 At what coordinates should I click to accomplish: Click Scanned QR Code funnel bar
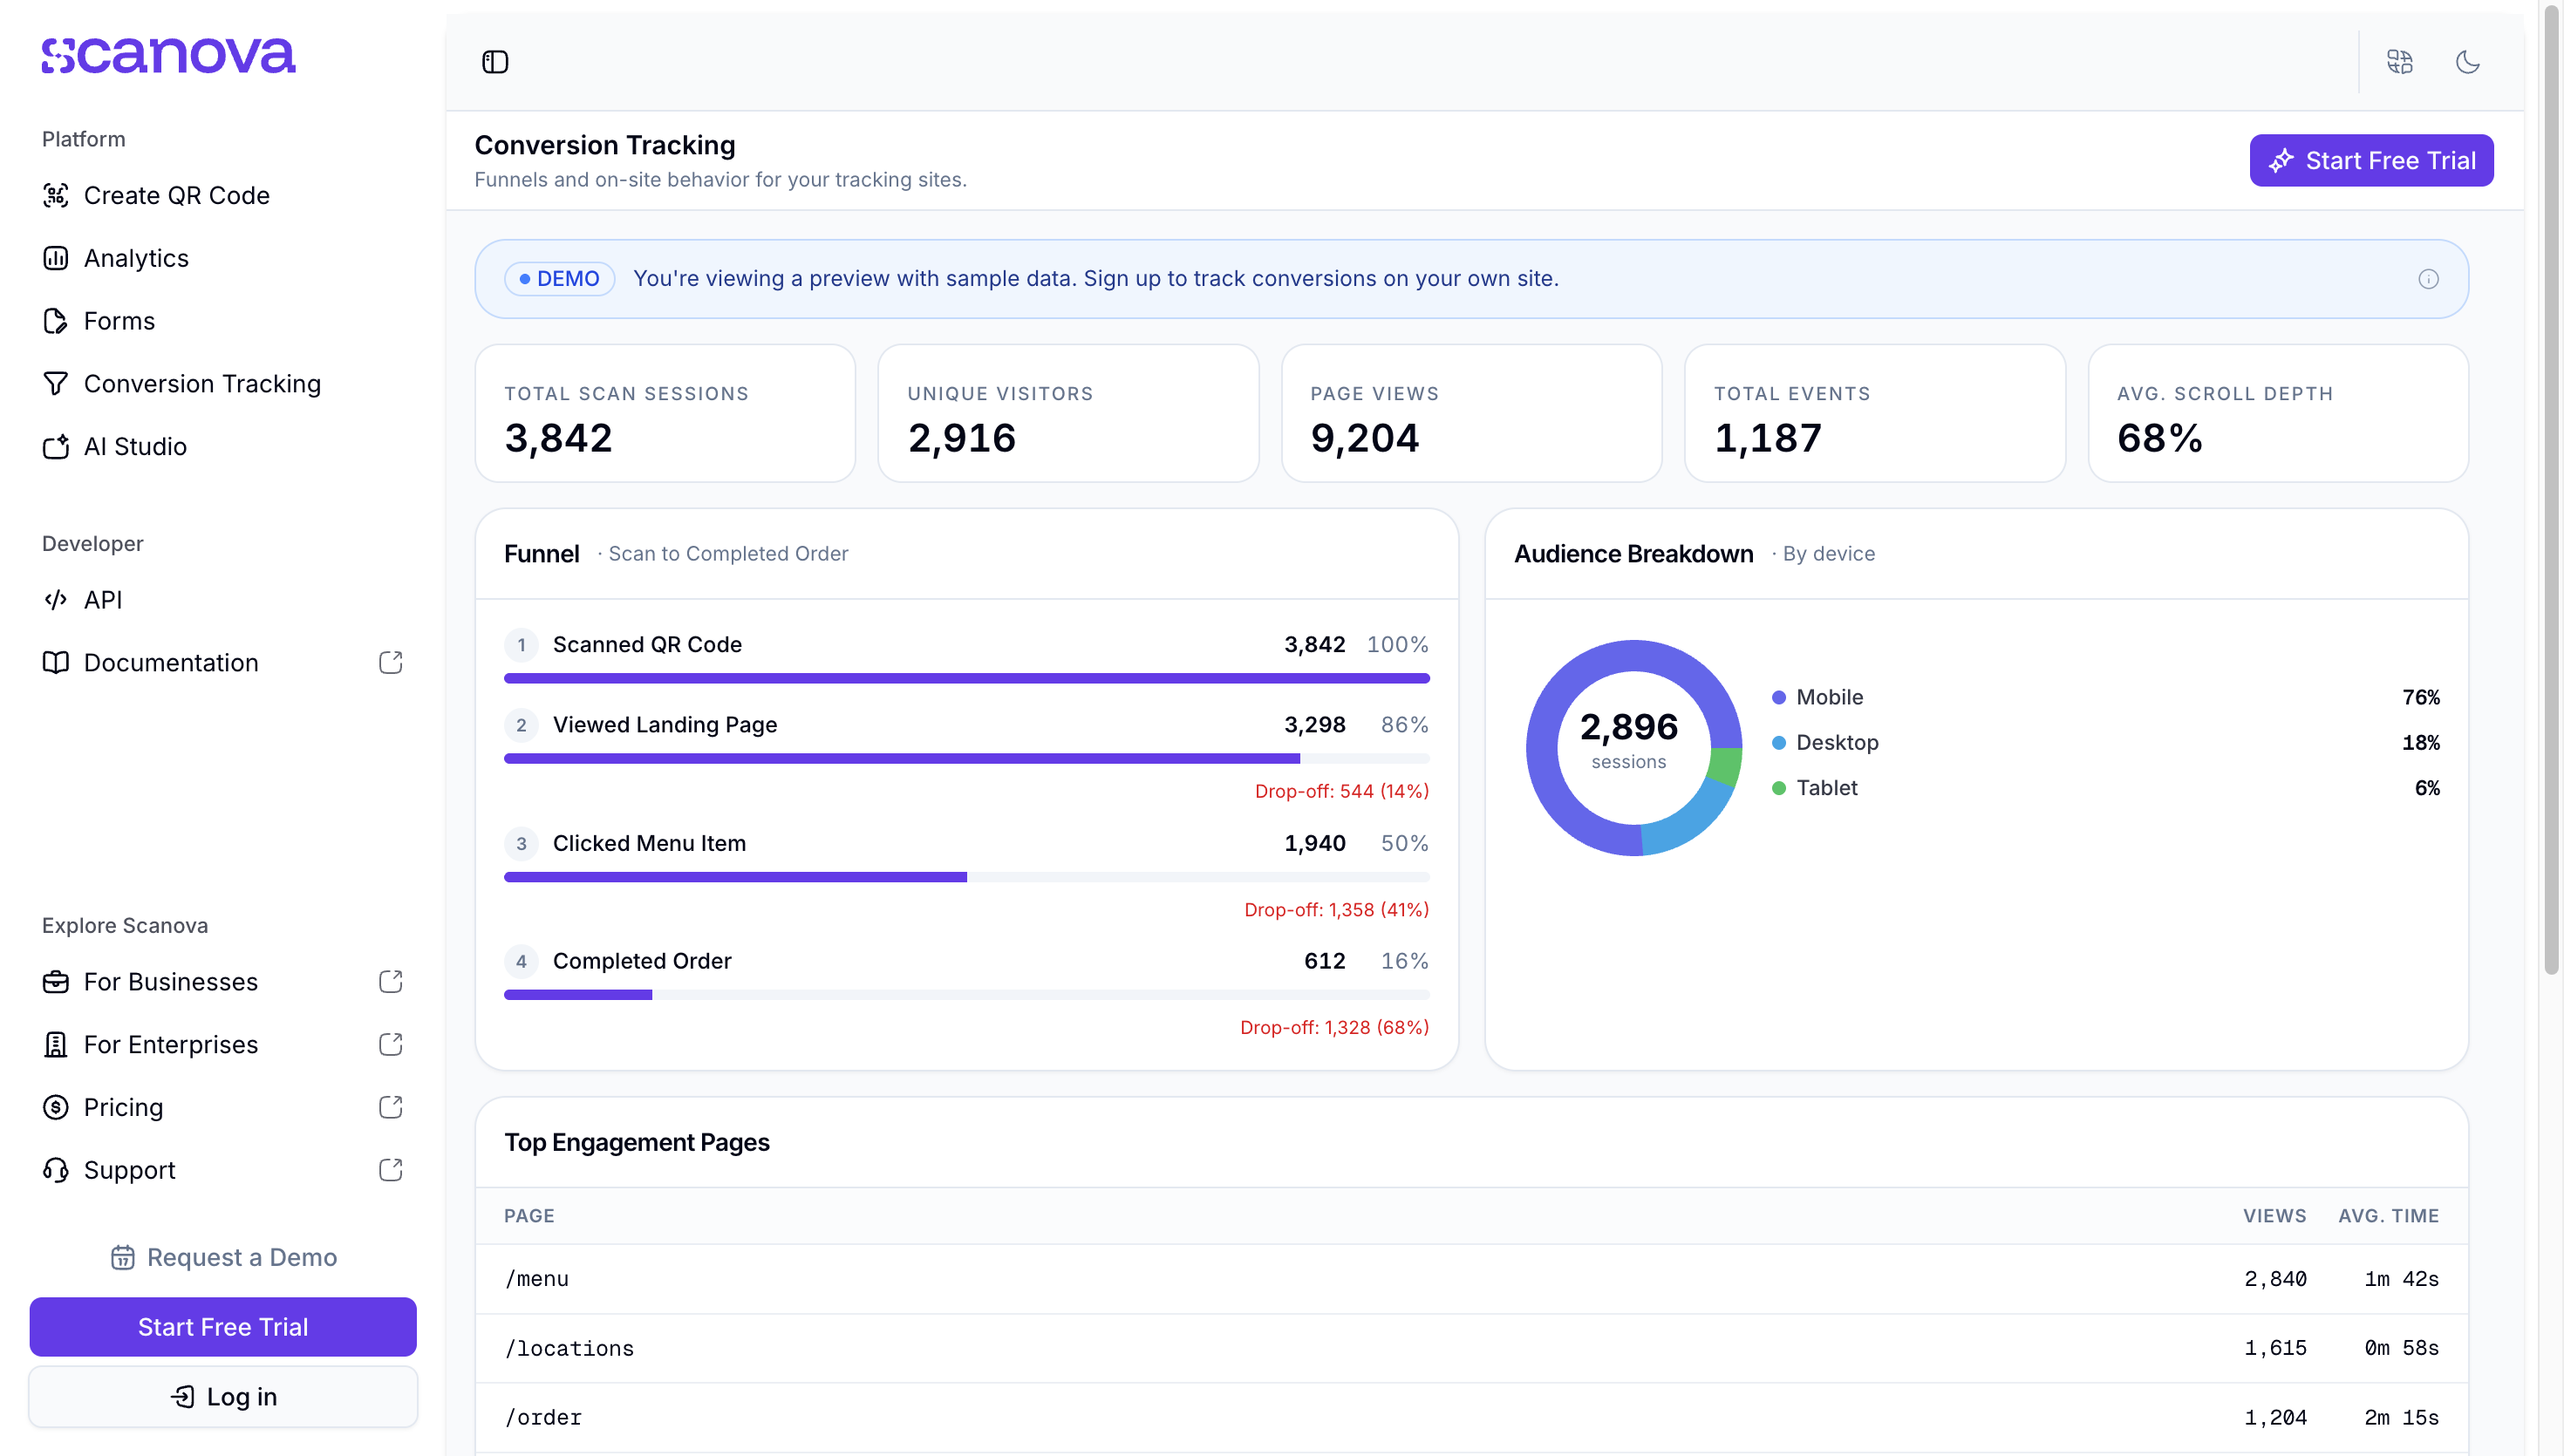click(x=967, y=679)
